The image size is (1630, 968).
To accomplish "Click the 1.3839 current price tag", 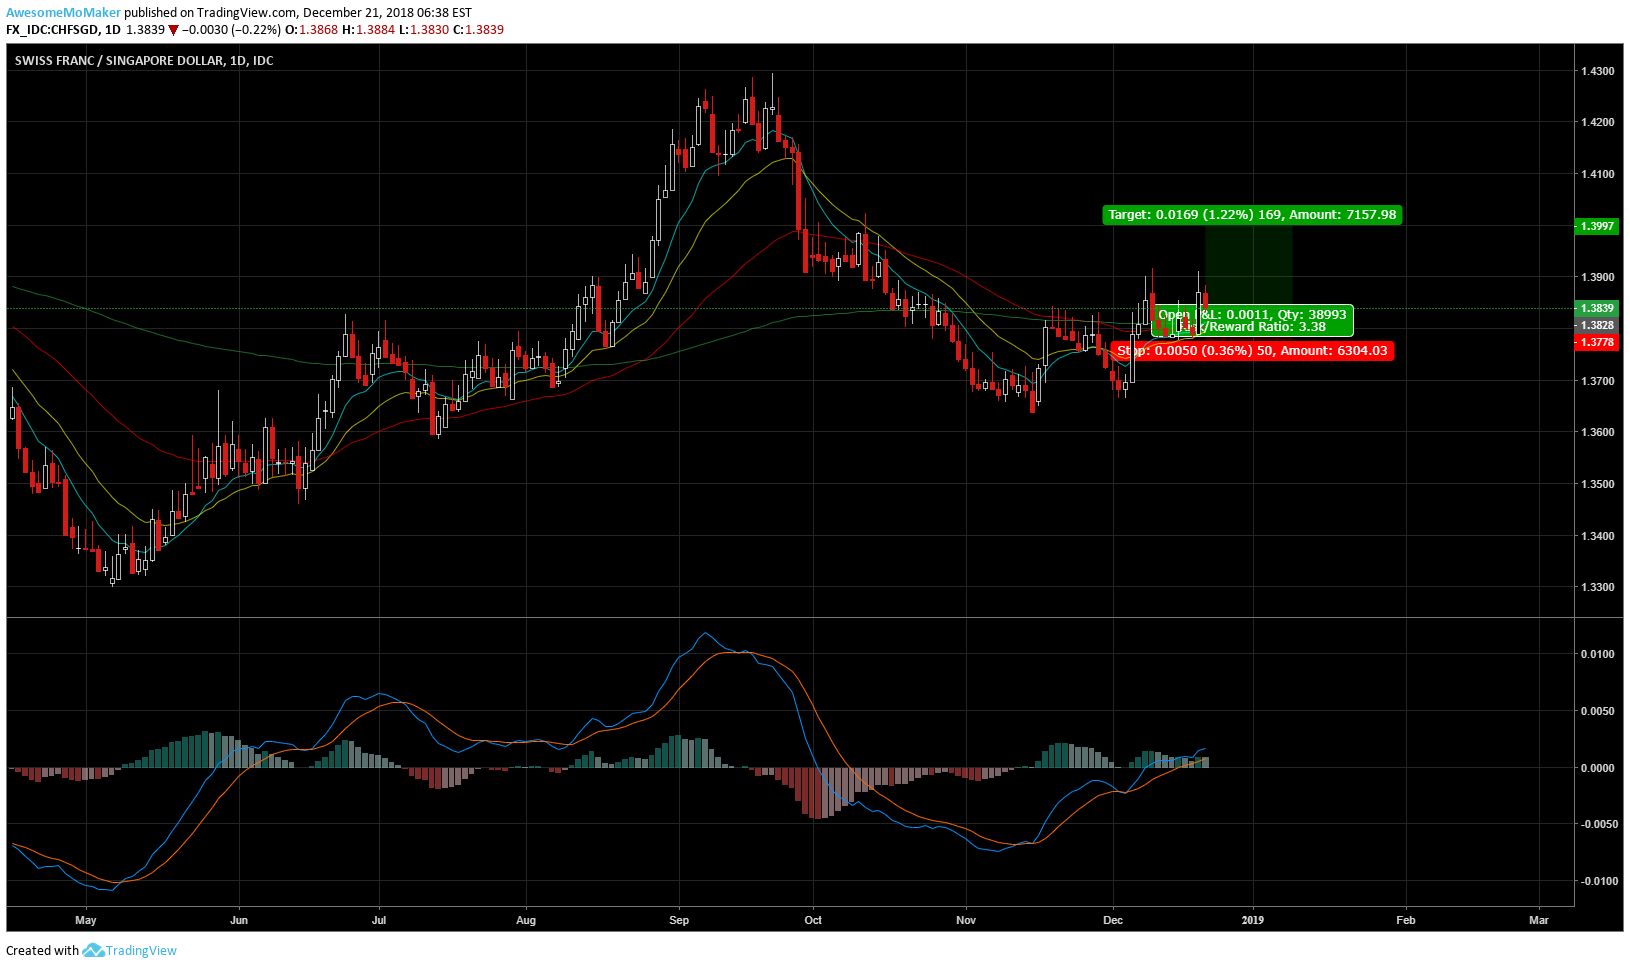I will [1597, 308].
